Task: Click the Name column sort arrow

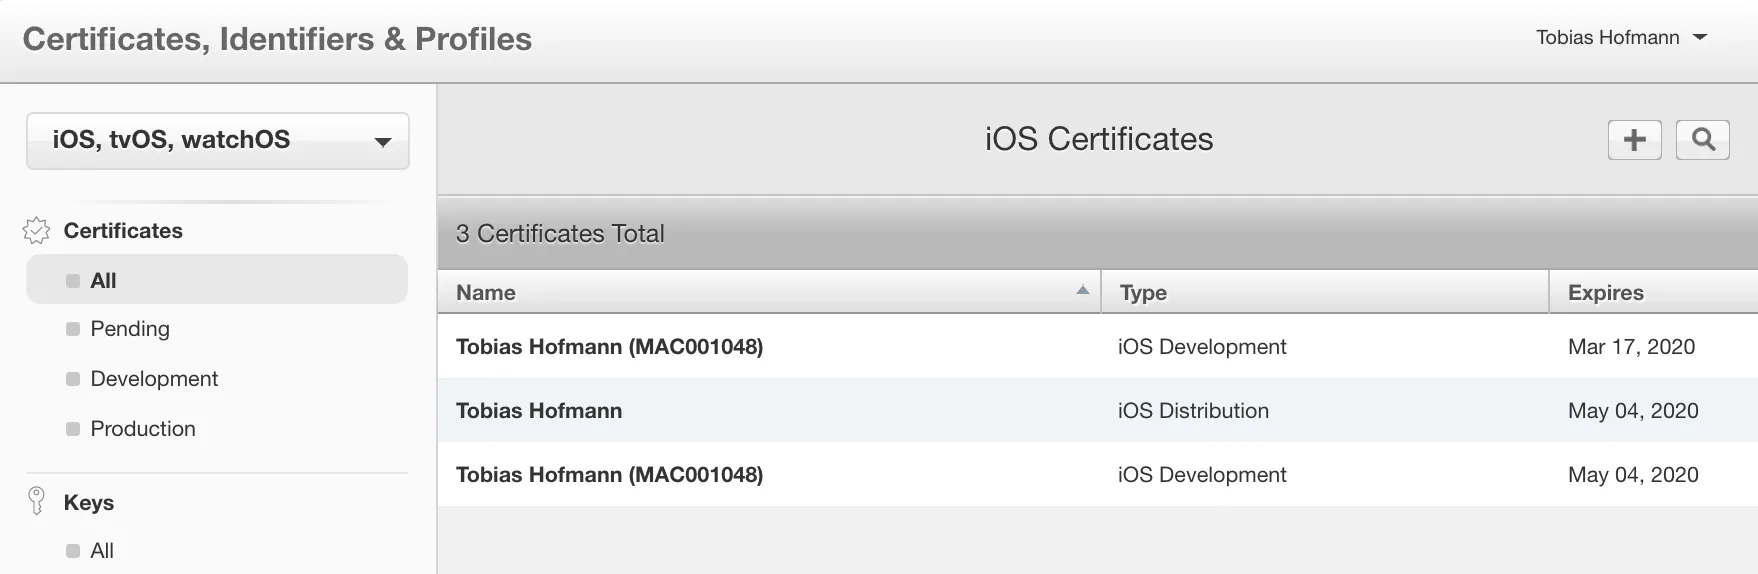Action: (x=1082, y=291)
